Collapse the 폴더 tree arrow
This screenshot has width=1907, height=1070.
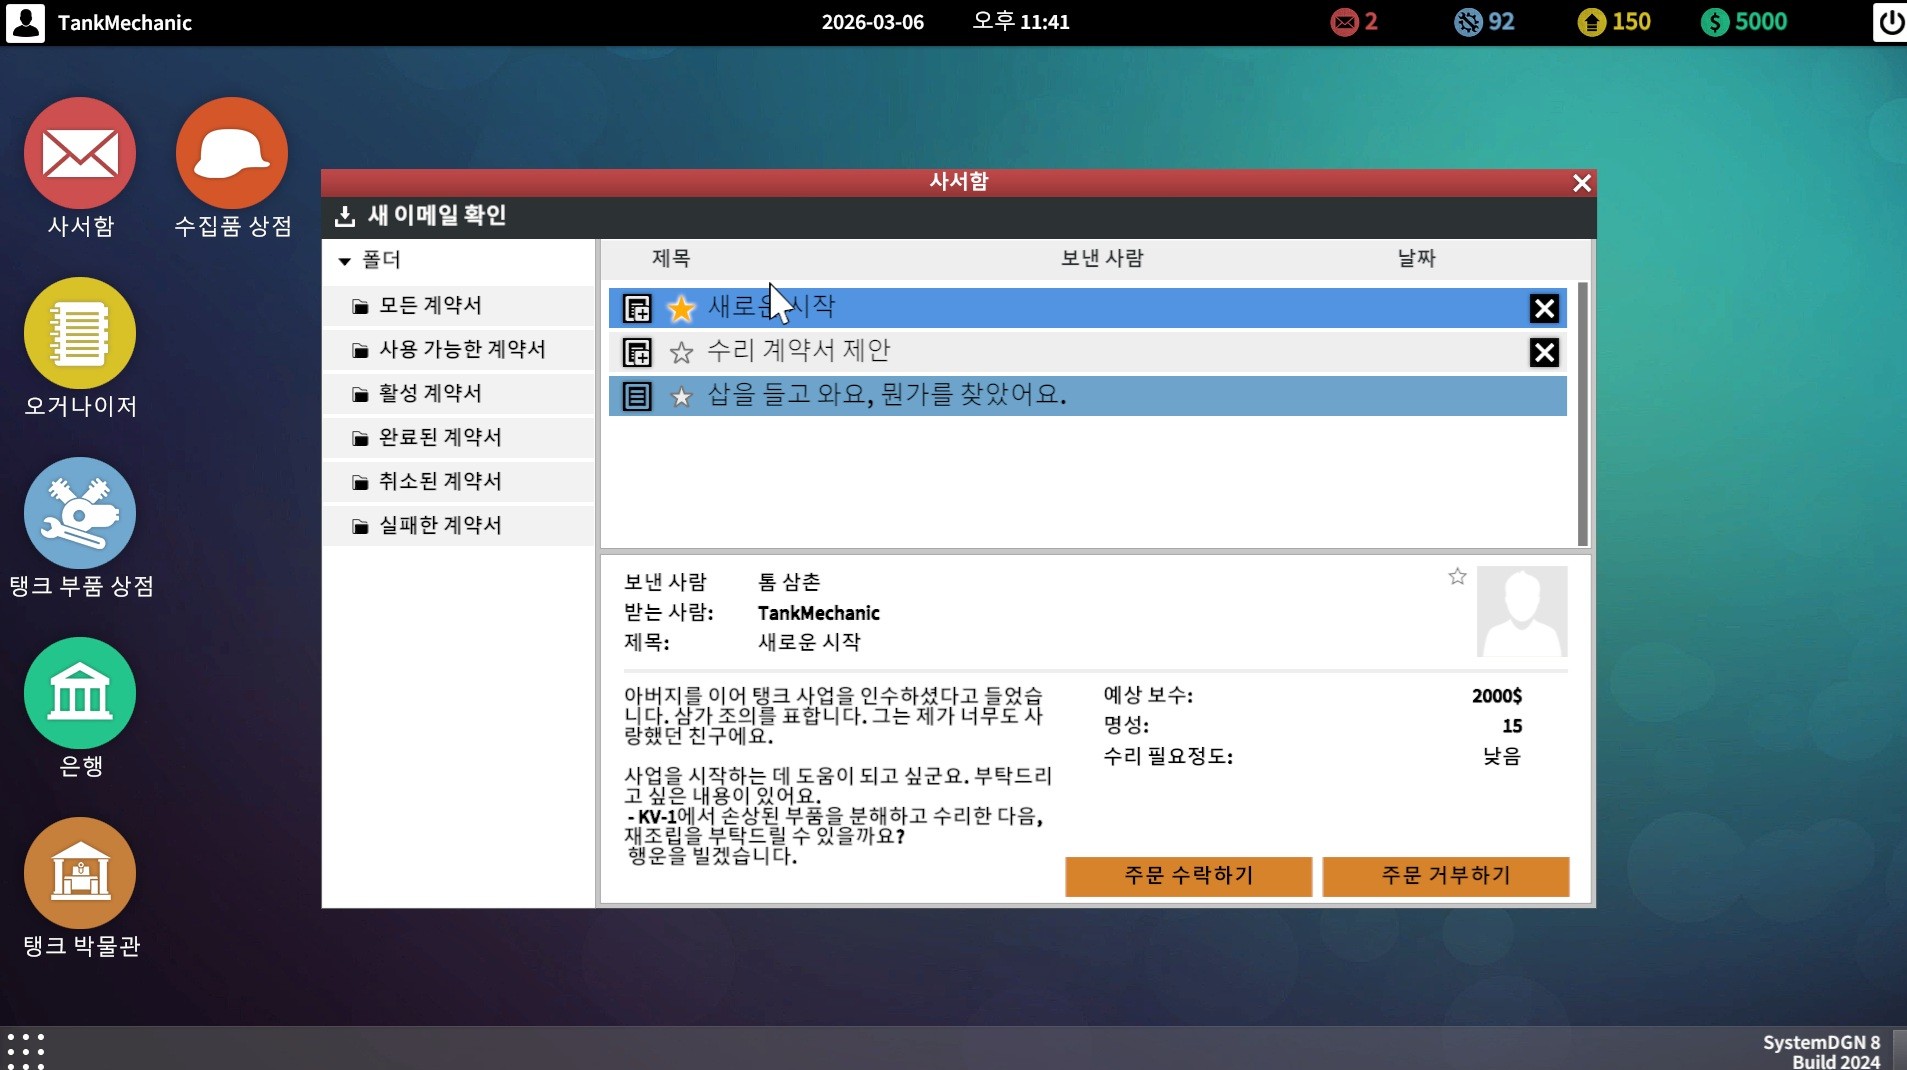click(344, 261)
